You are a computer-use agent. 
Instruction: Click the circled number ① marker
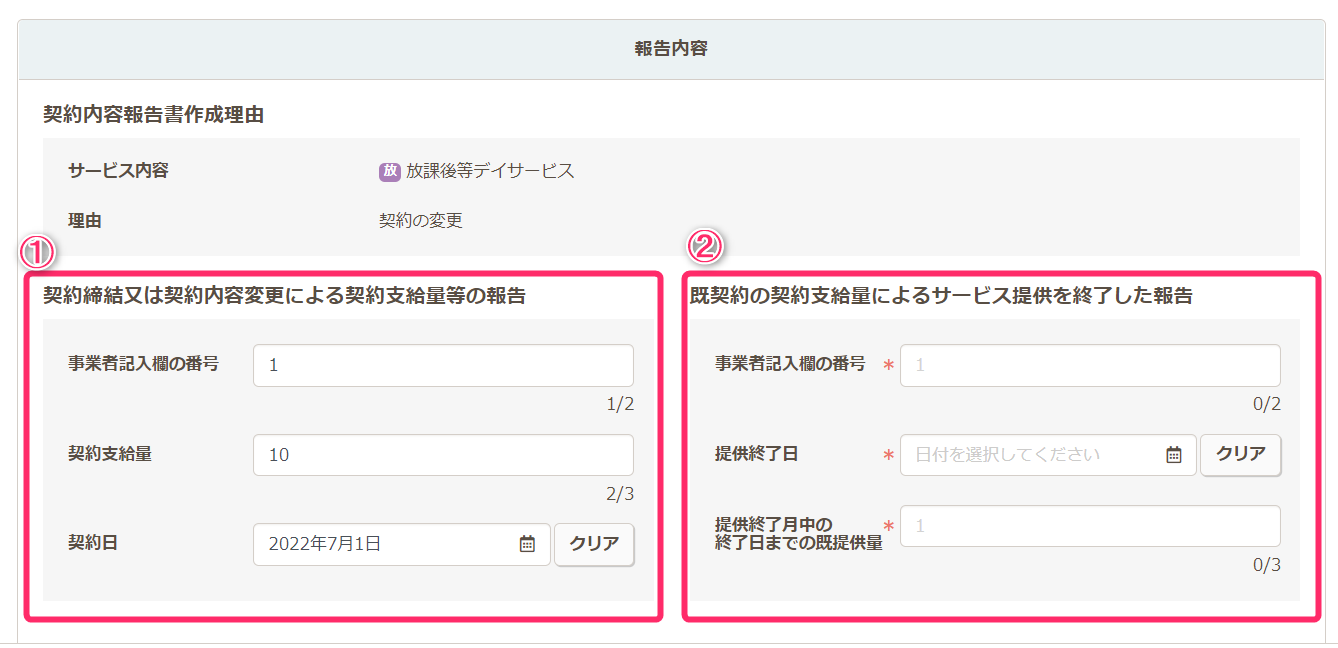click(x=37, y=252)
